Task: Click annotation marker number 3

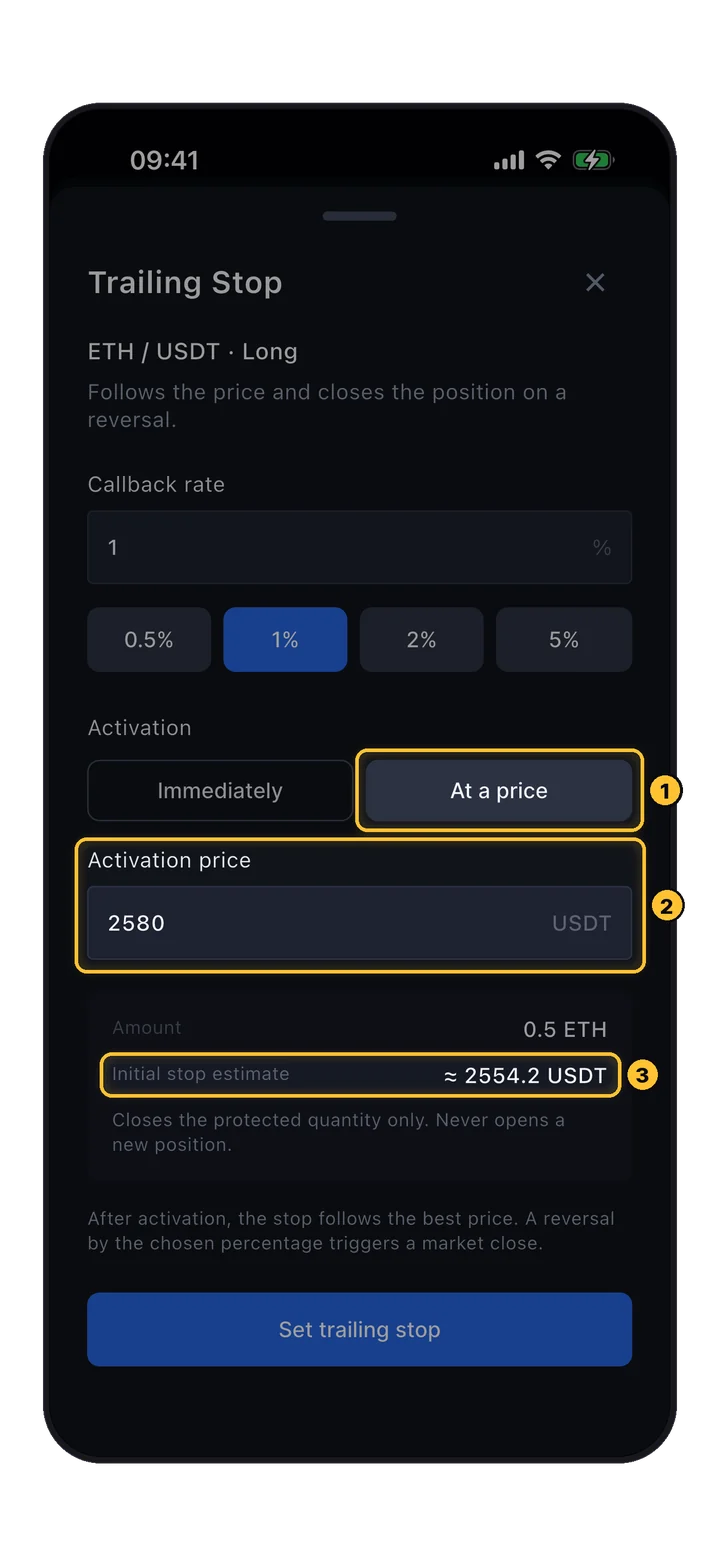Action: [643, 1075]
